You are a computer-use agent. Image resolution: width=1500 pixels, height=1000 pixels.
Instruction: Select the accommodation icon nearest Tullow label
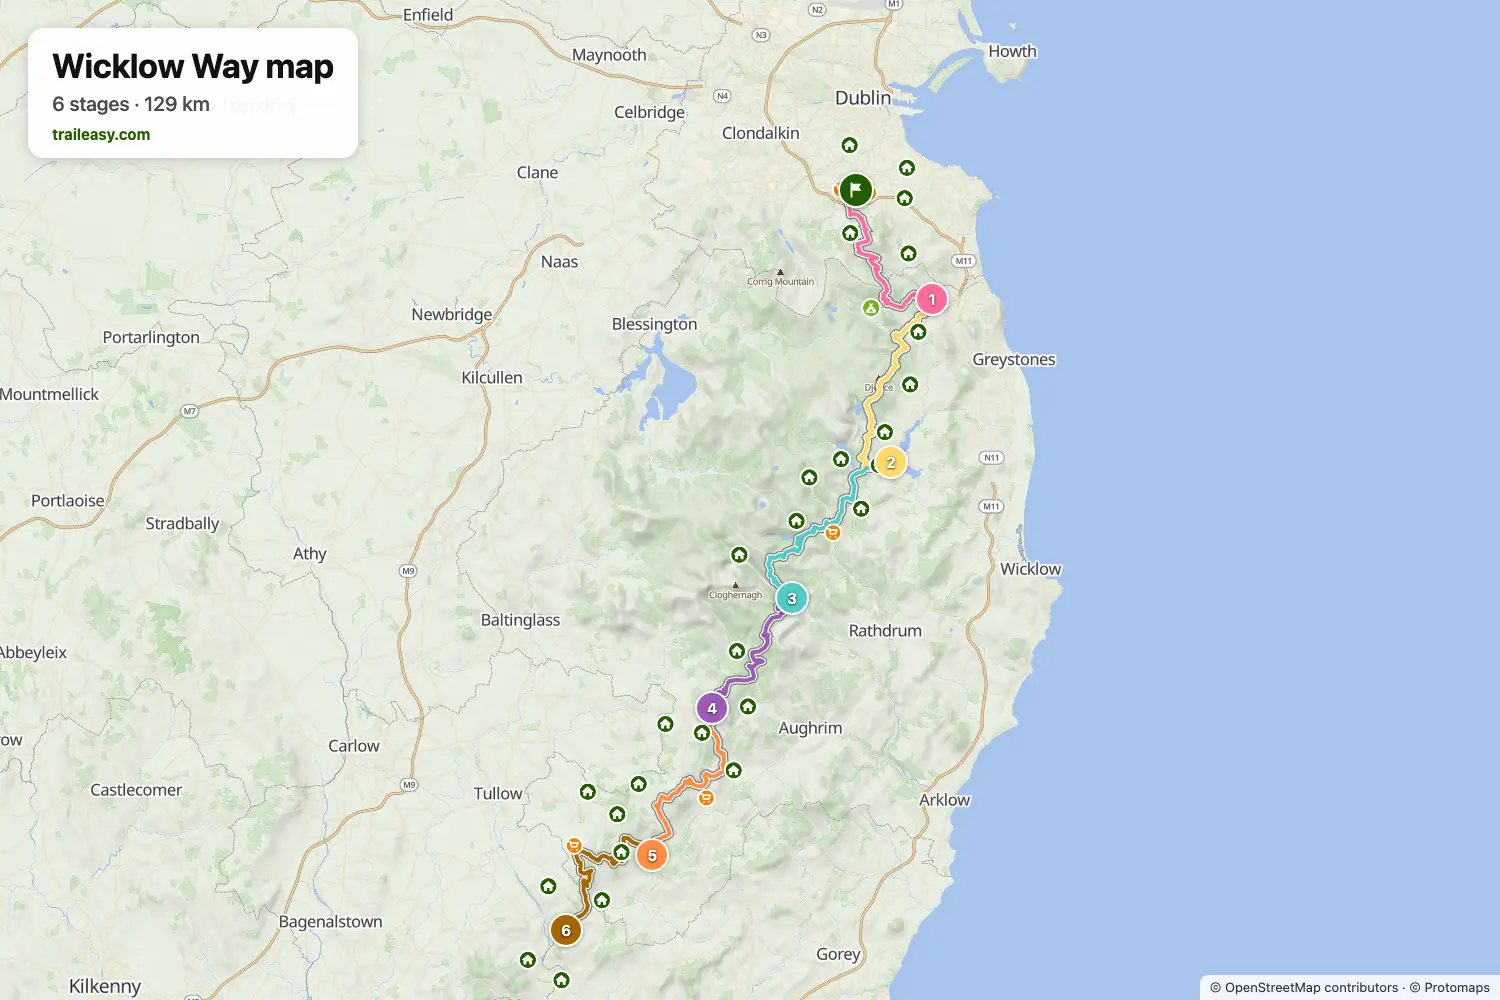point(588,791)
